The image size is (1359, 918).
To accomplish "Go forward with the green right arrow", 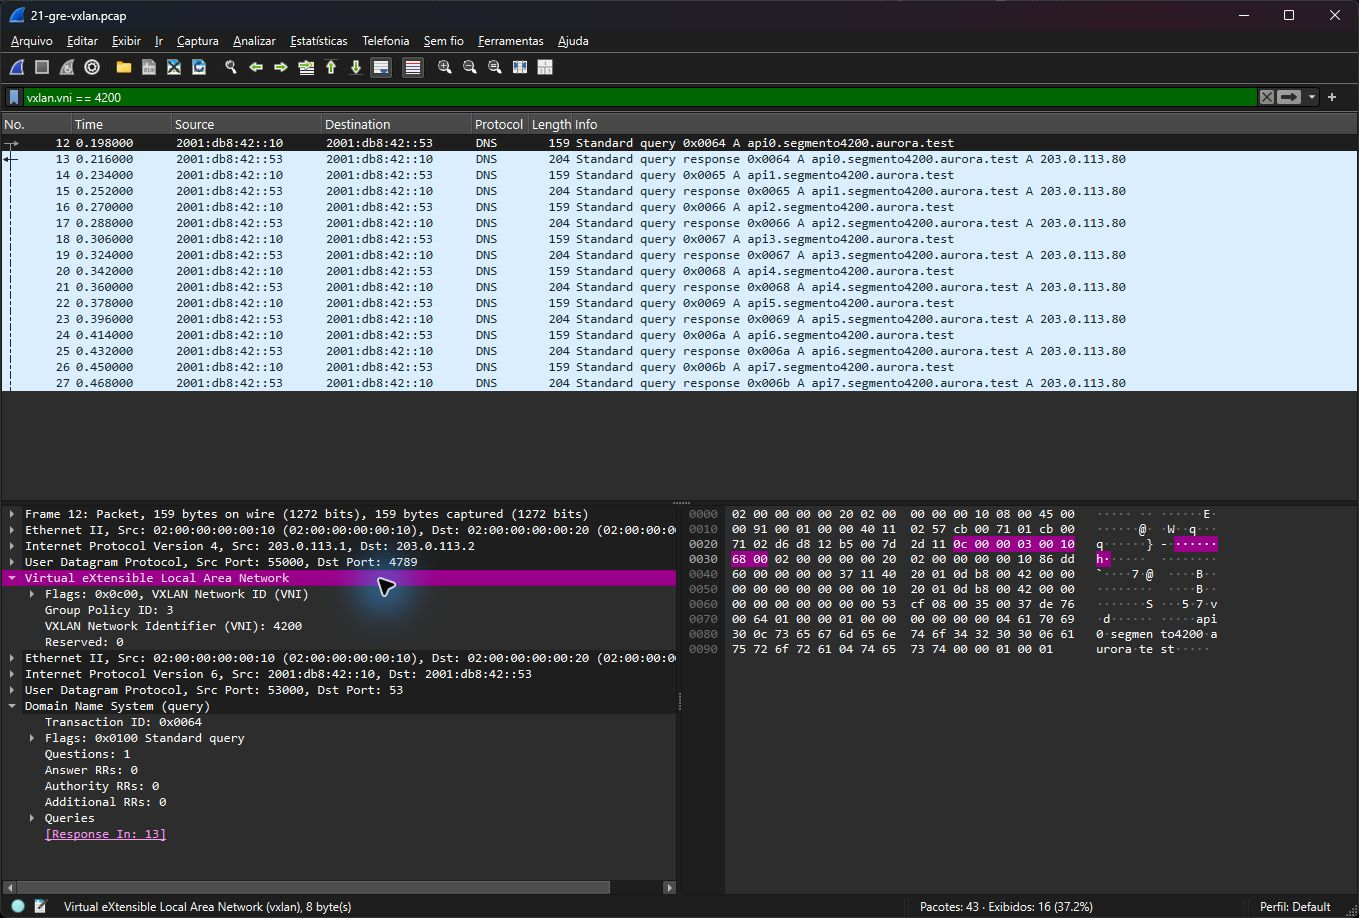I will tap(281, 67).
